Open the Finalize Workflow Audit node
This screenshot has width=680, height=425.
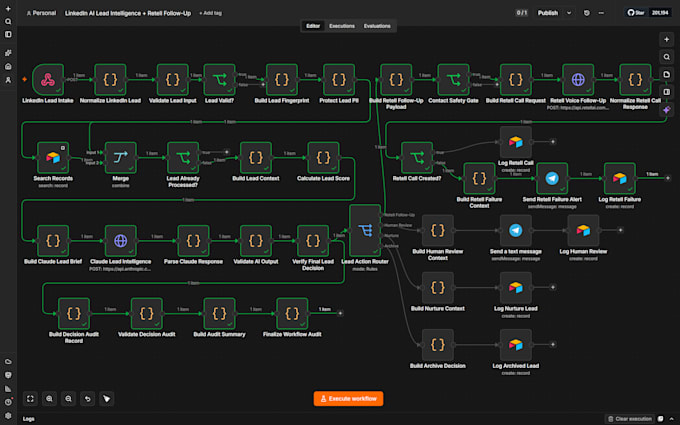click(292, 314)
